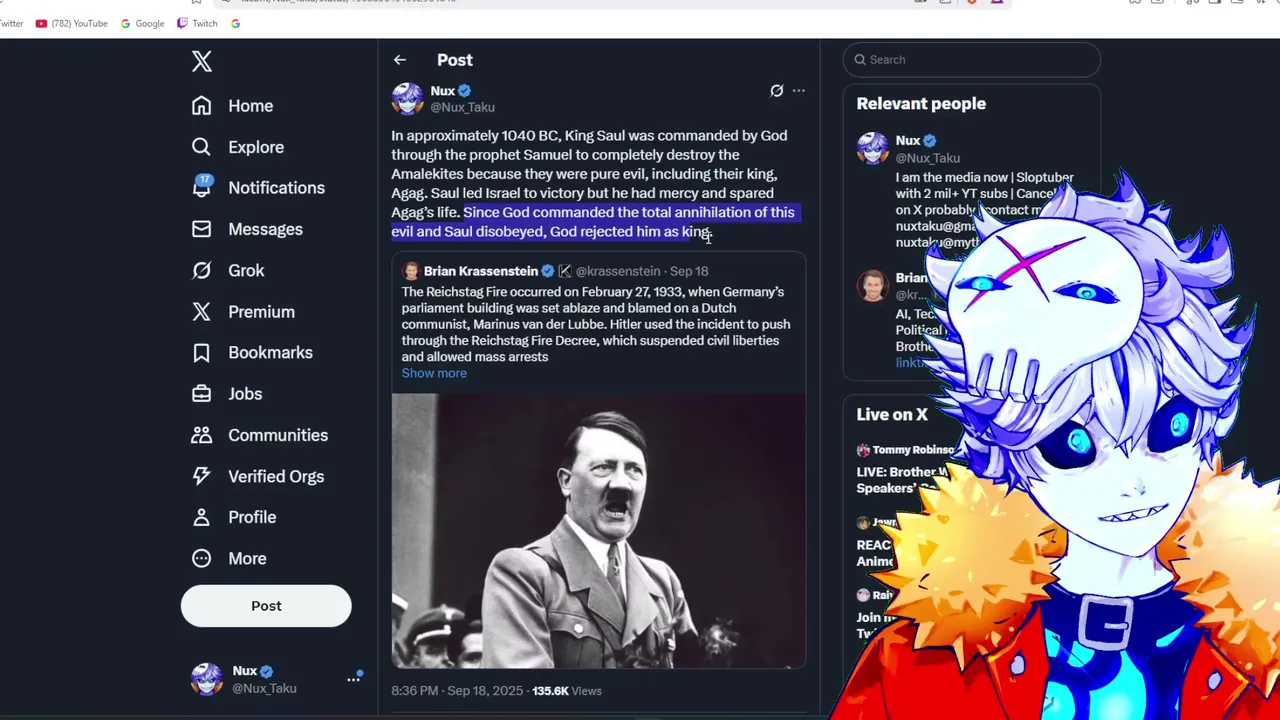Open the Explore page
This screenshot has width=1280, height=720.
click(238, 147)
